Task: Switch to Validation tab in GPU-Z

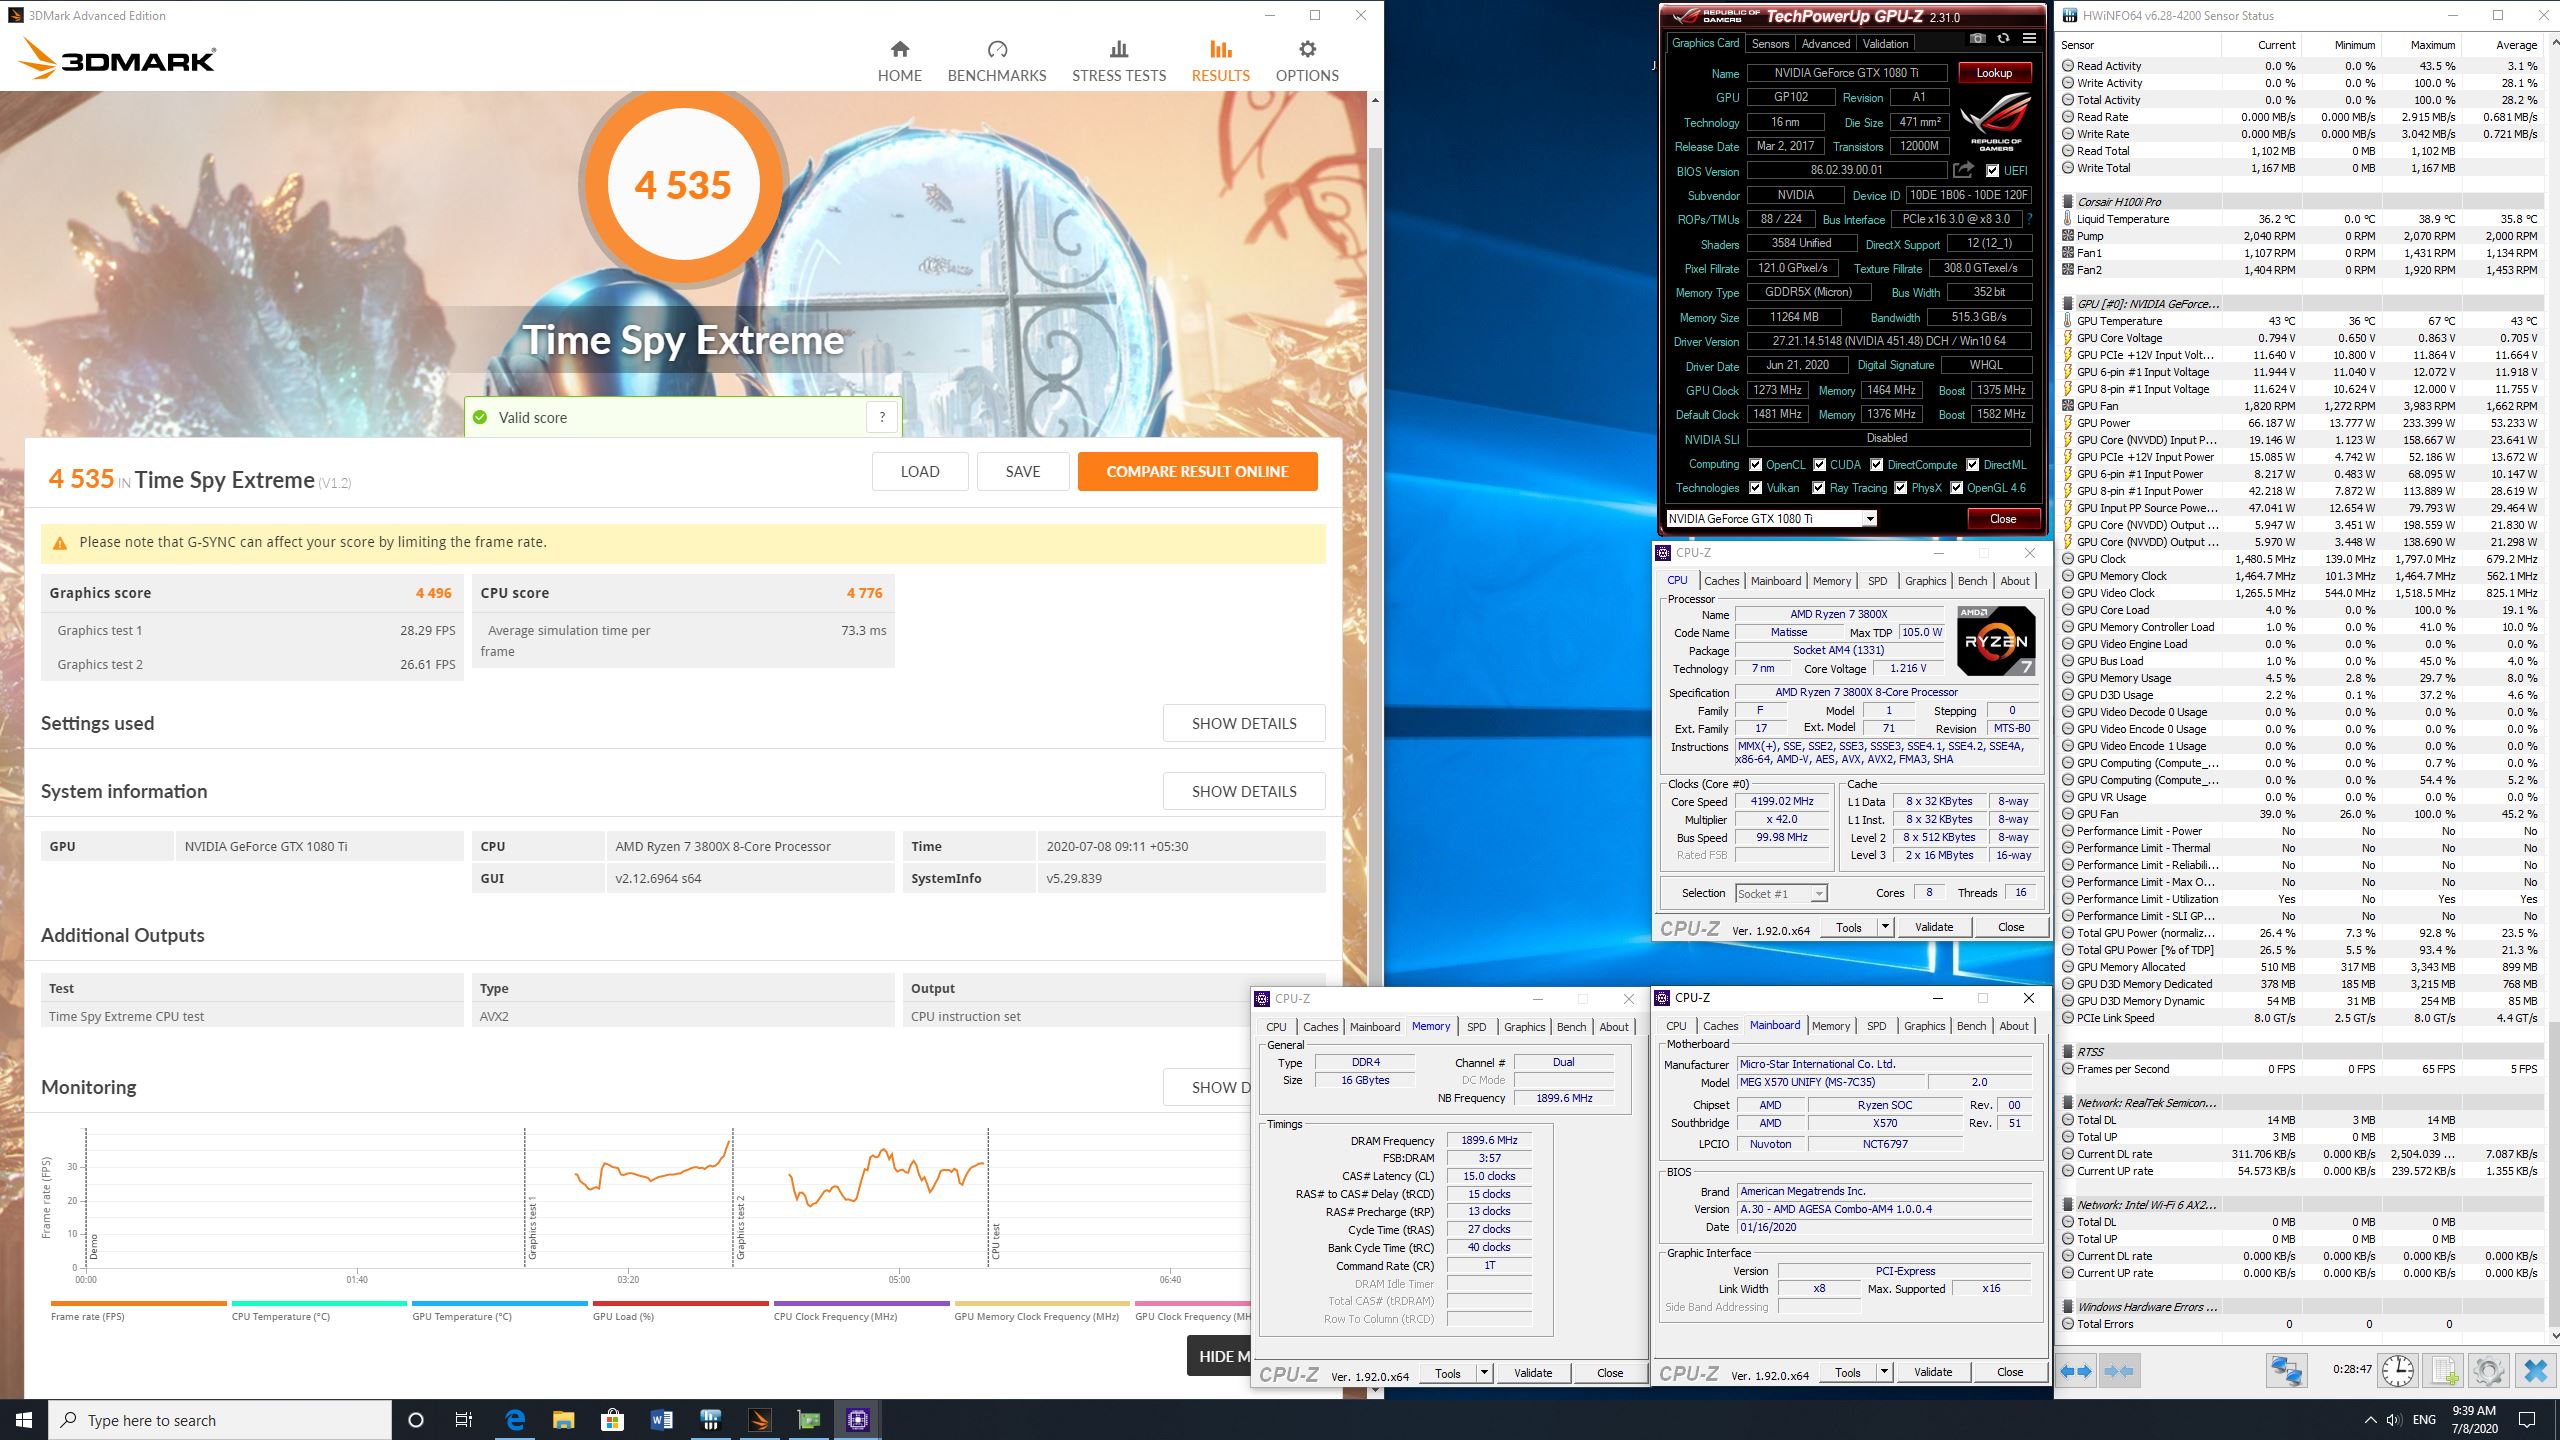Action: click(1885, 43)
